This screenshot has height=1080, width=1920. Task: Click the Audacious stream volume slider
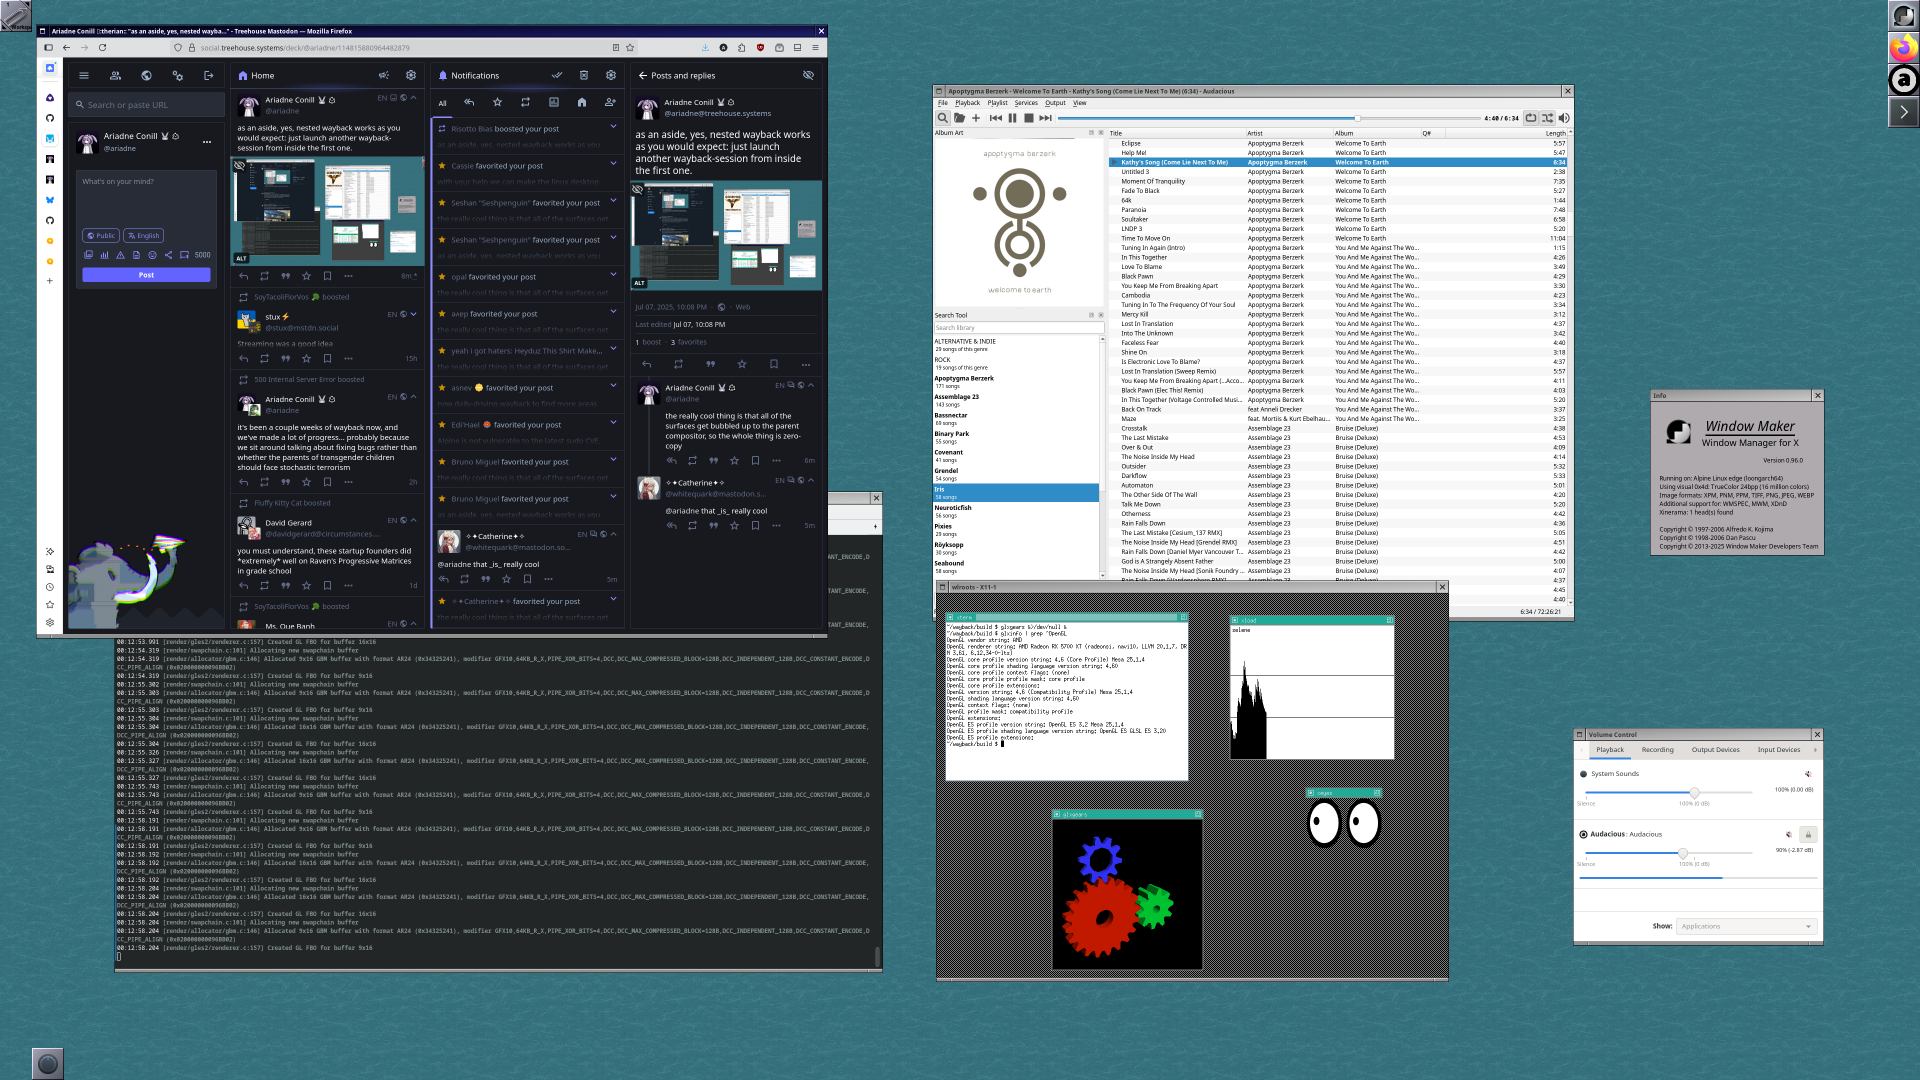(x=1667, y=853)
